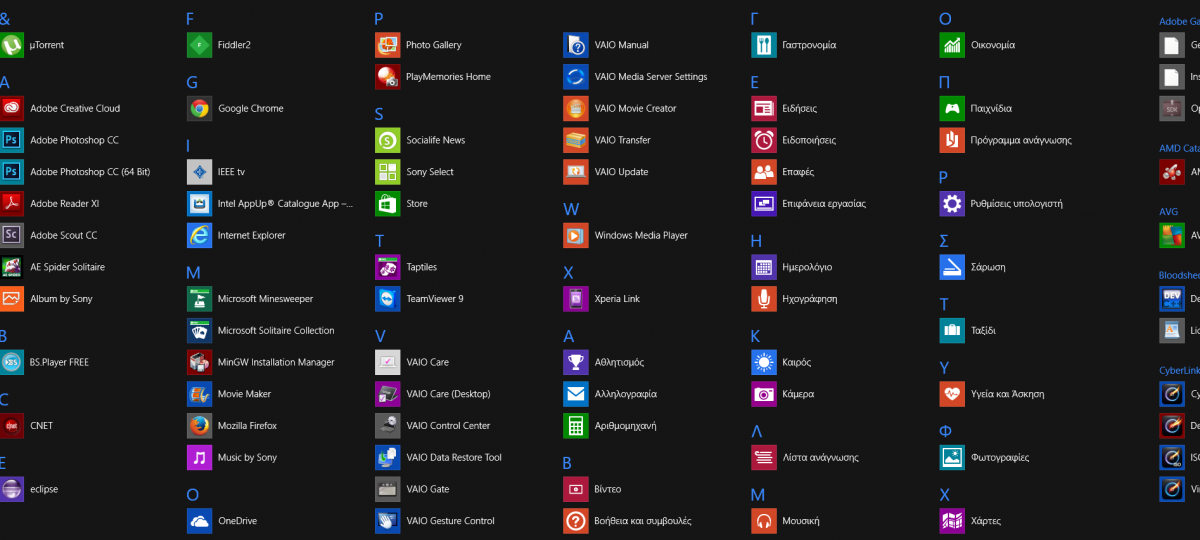Open the Ημερολόγιο calendar icon

pos(764,267)
